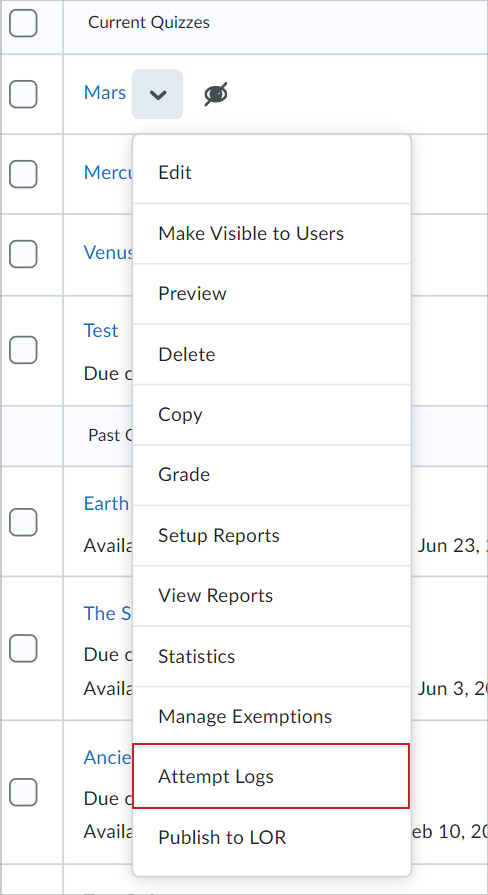Tick the select-all checkbox beside Current Quizzes
This screenshot has width=488, height=895.
23,23
